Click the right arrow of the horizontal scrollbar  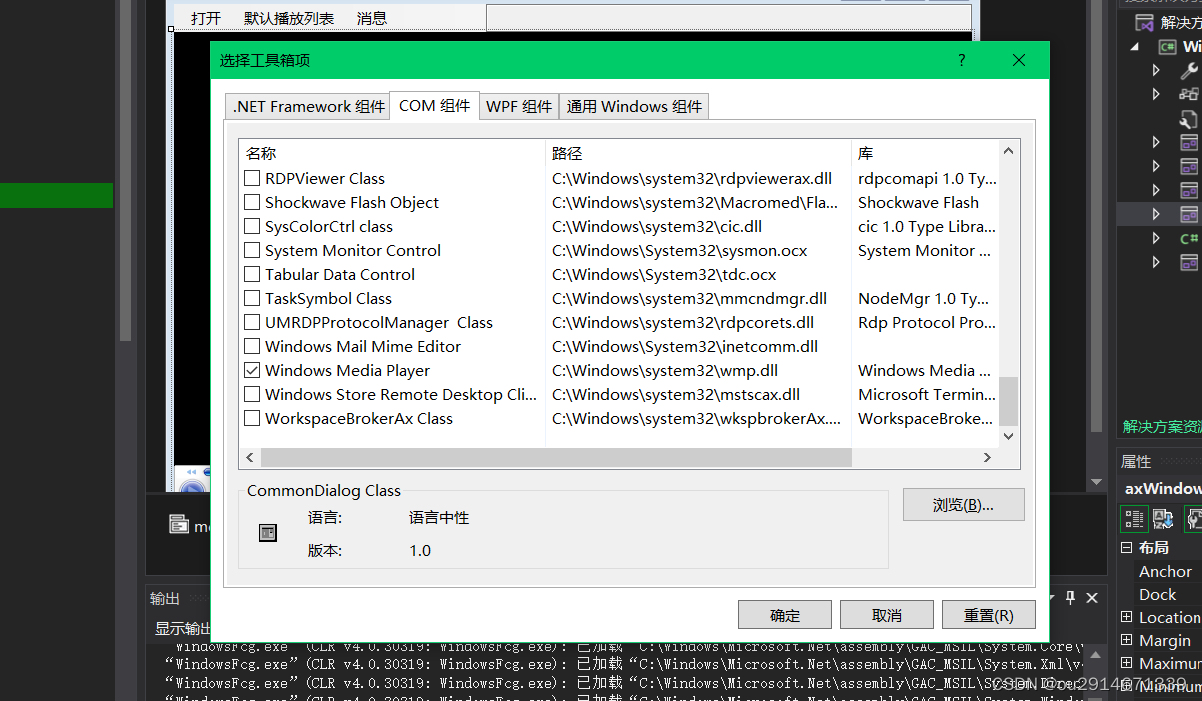point(987,457)
